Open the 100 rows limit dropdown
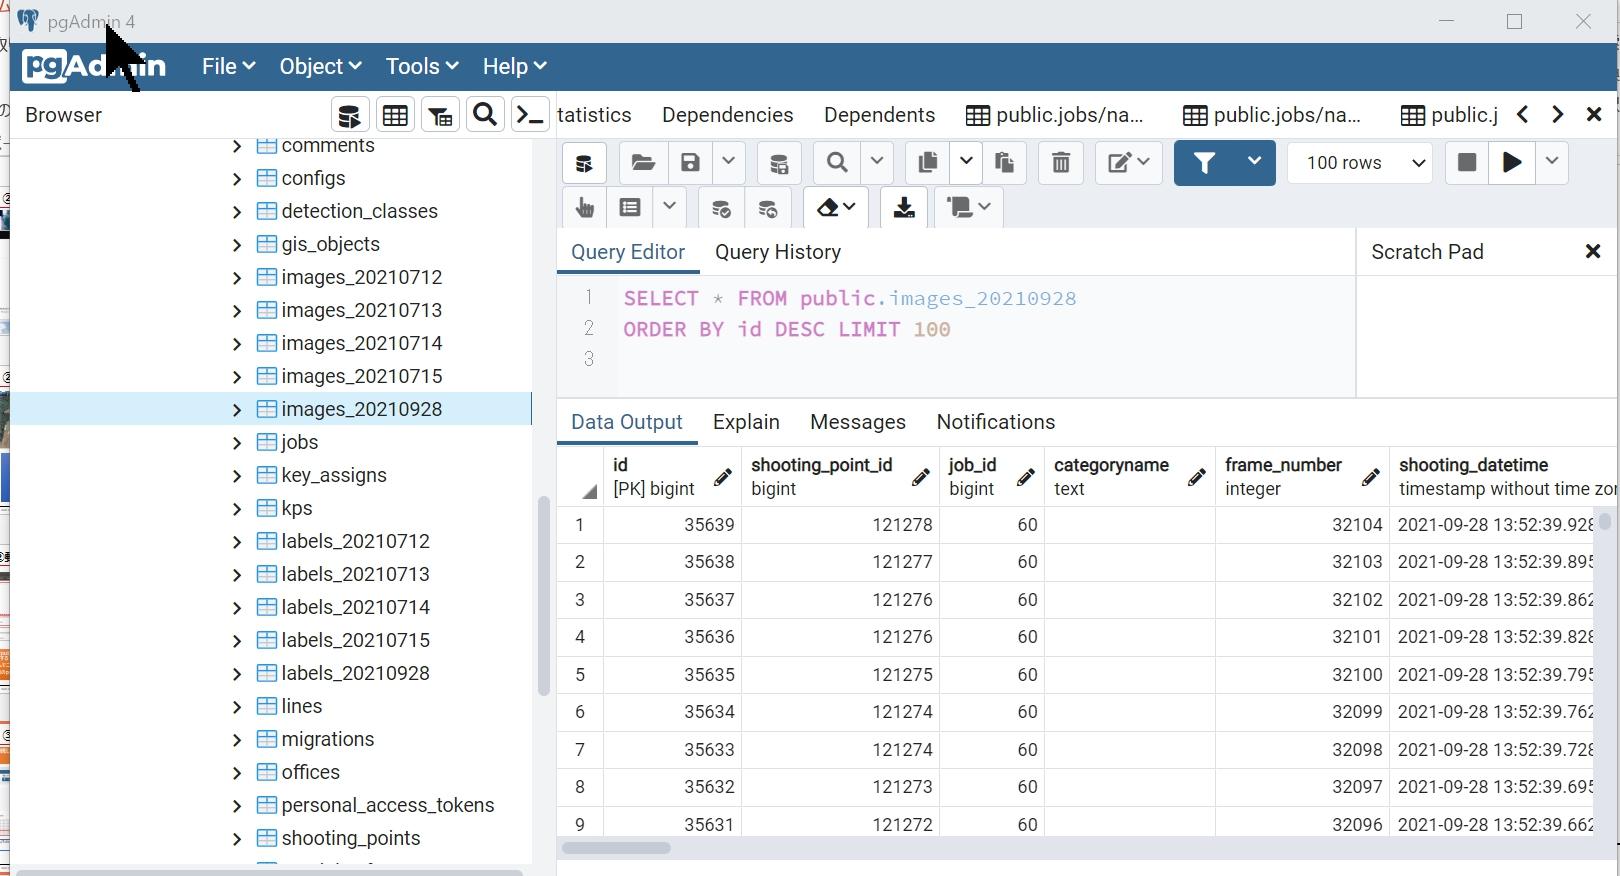The image size is (1620, 876). (x=1360, y=163)
